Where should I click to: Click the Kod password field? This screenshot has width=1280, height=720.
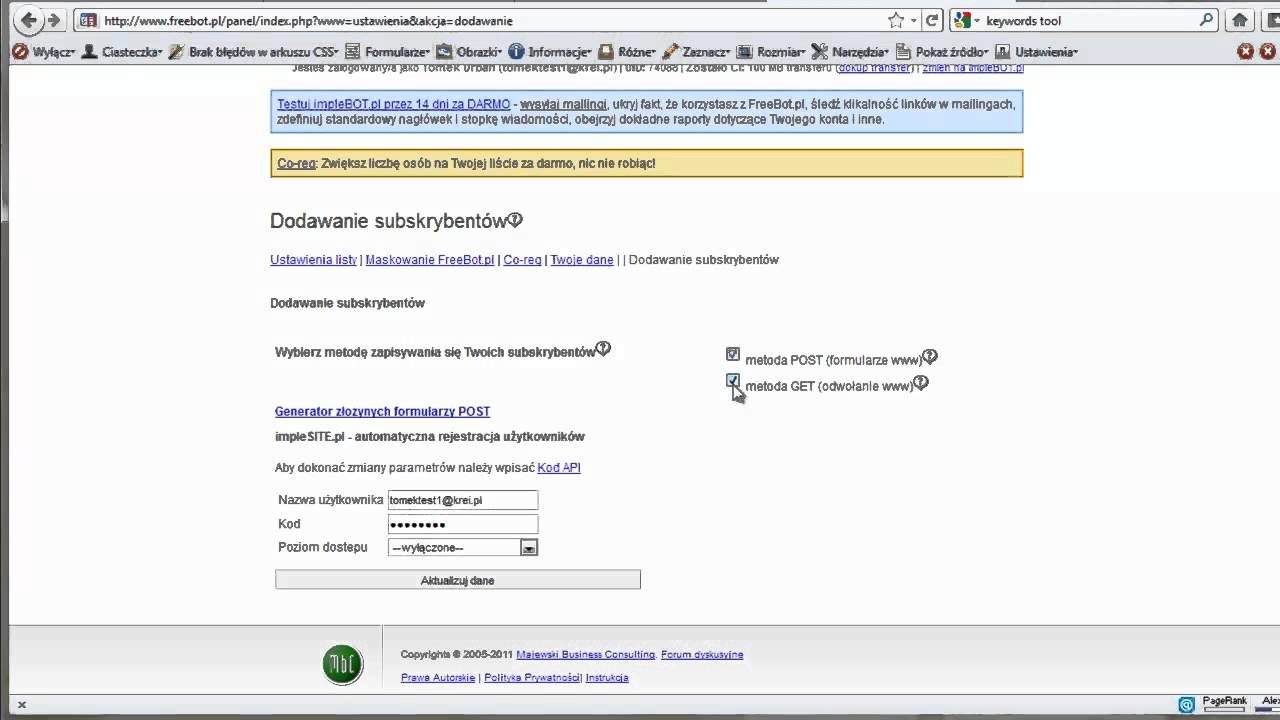tap(463, 524)
